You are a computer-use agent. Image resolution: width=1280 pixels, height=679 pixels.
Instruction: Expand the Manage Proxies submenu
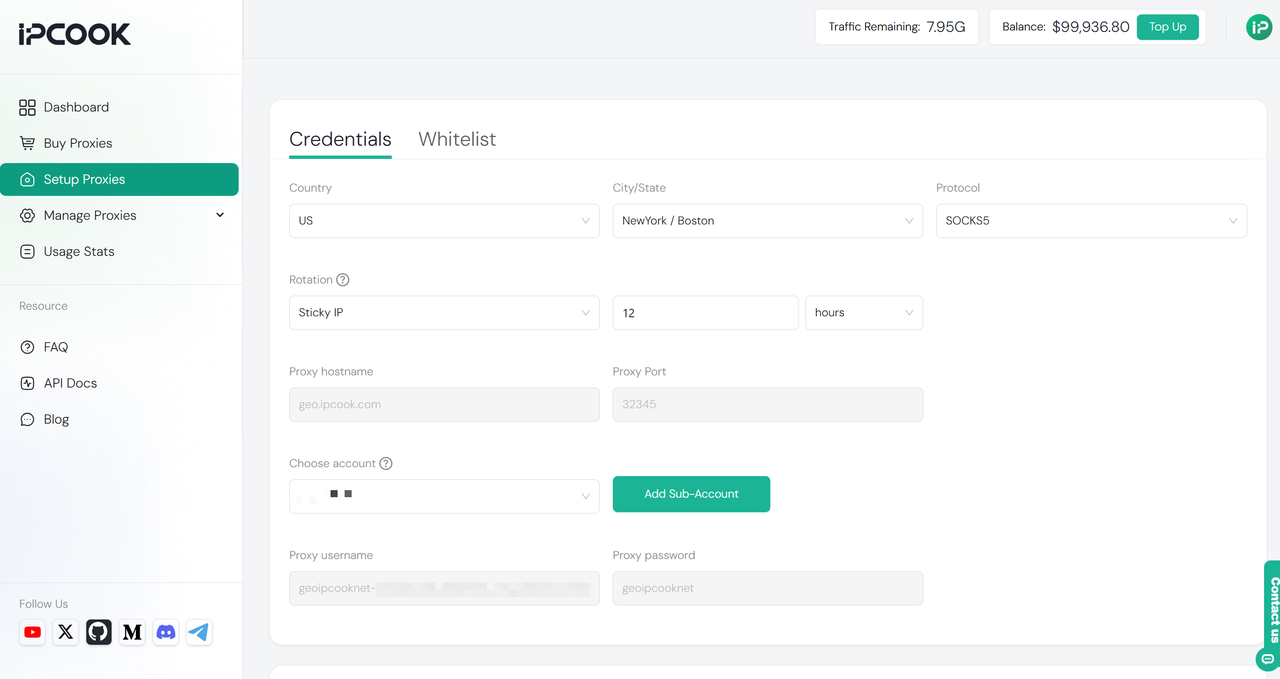(219, 214)
